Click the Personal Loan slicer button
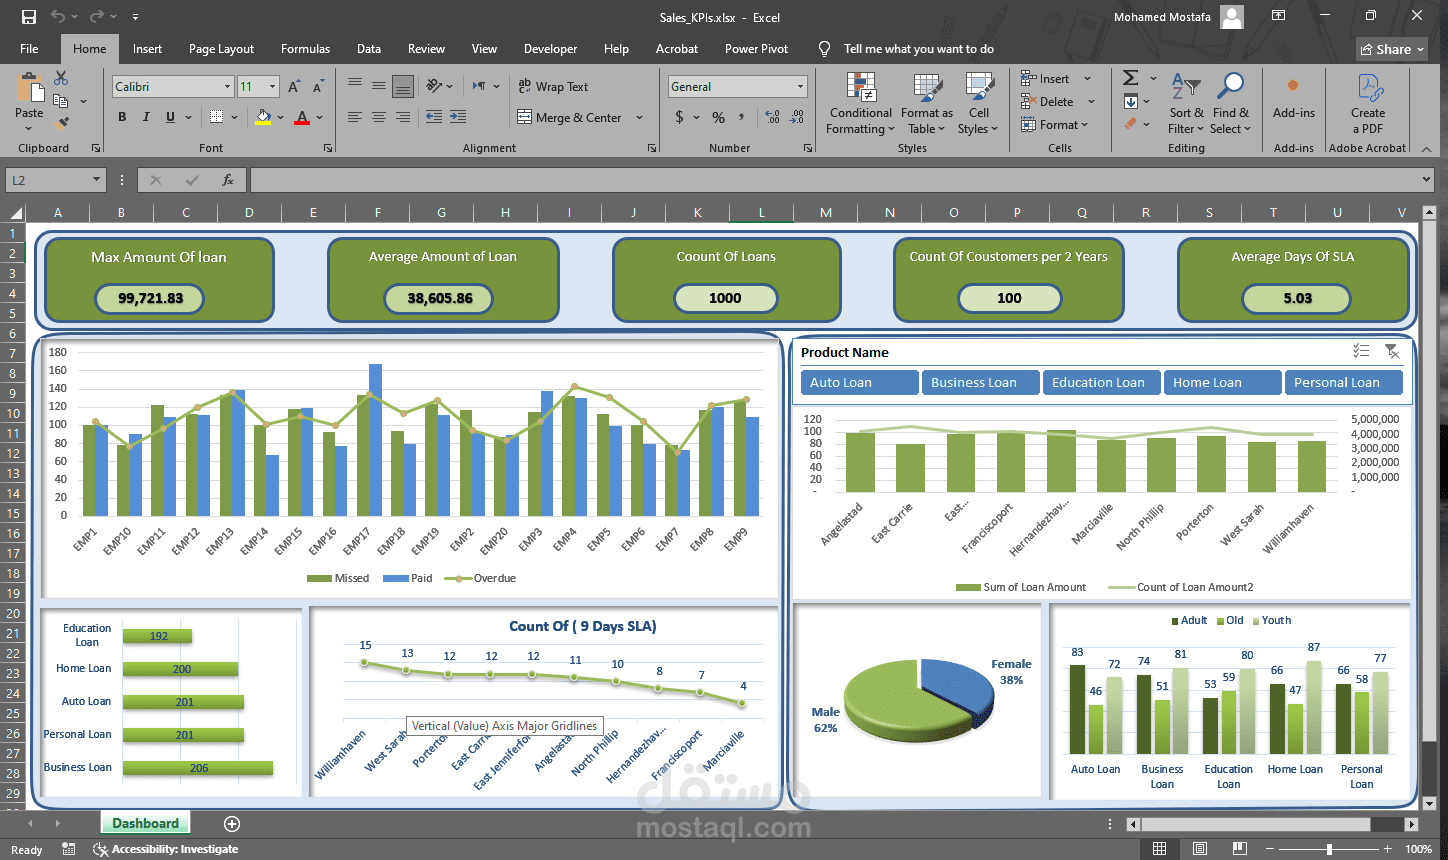This screenshot has width=1448, height=860. [x=1343, y=383]
